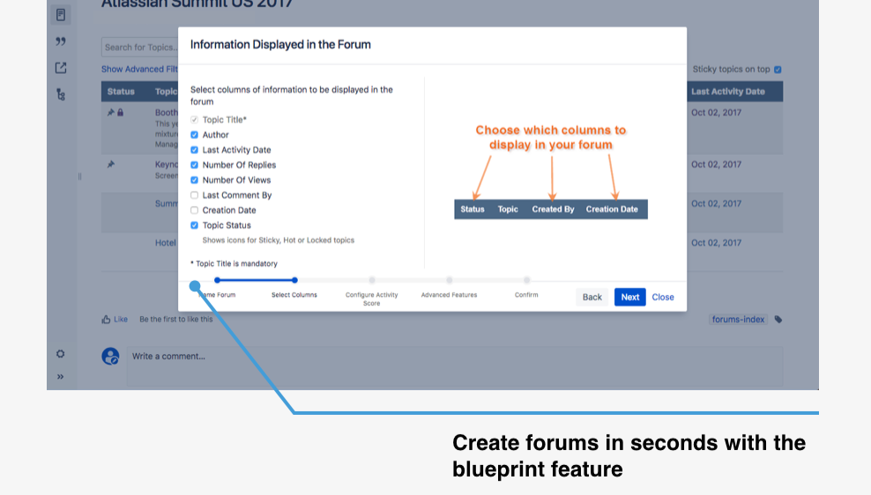Open the page tree icon in sidebar

point(61,94)
